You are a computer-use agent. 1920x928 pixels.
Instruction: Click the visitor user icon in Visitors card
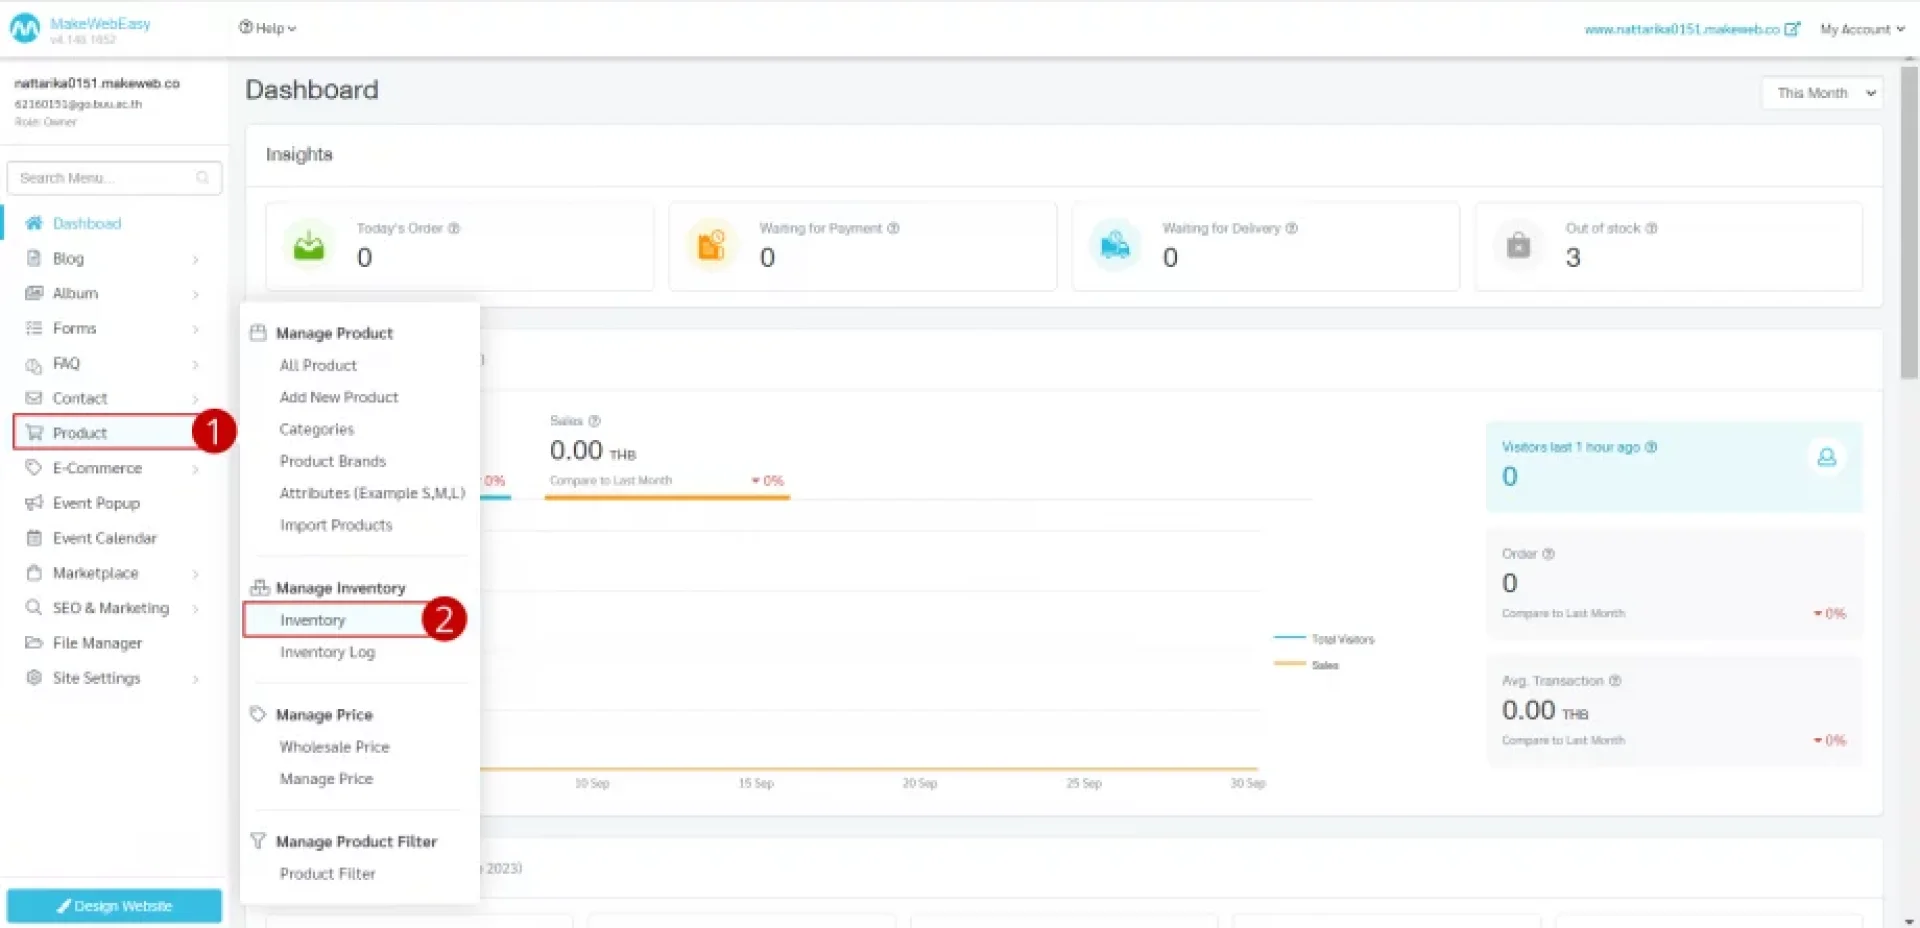pyautogui.click(x=1826, y=457)
